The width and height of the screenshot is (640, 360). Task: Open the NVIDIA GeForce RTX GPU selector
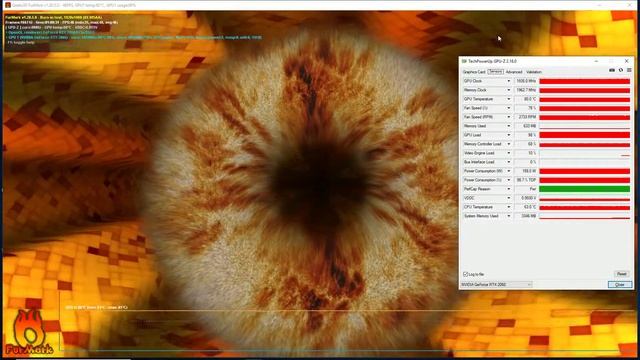click(496, 284)
